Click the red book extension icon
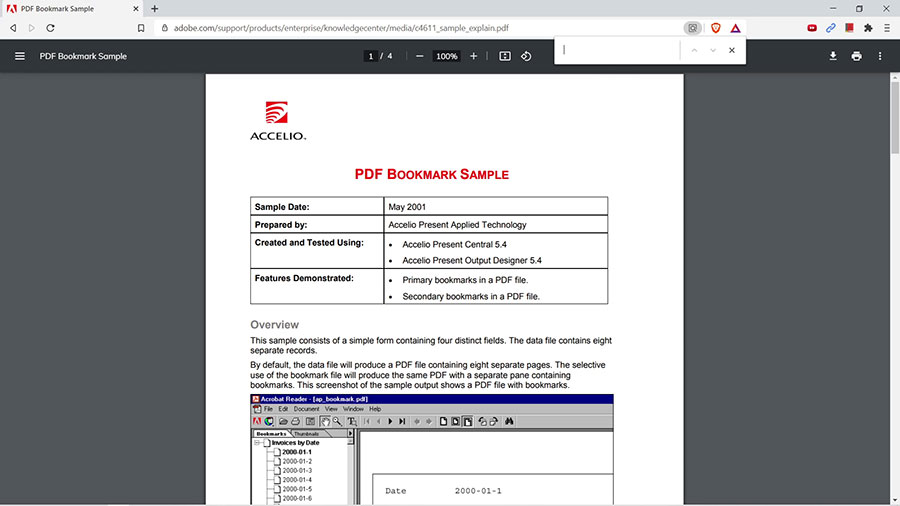This screenshot has height=506, width=900. 849,28
